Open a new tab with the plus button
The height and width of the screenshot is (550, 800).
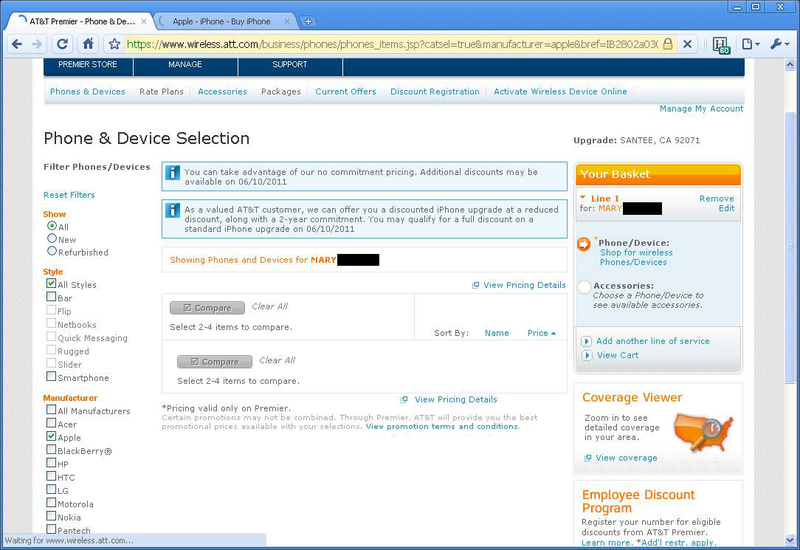(308, 21)
